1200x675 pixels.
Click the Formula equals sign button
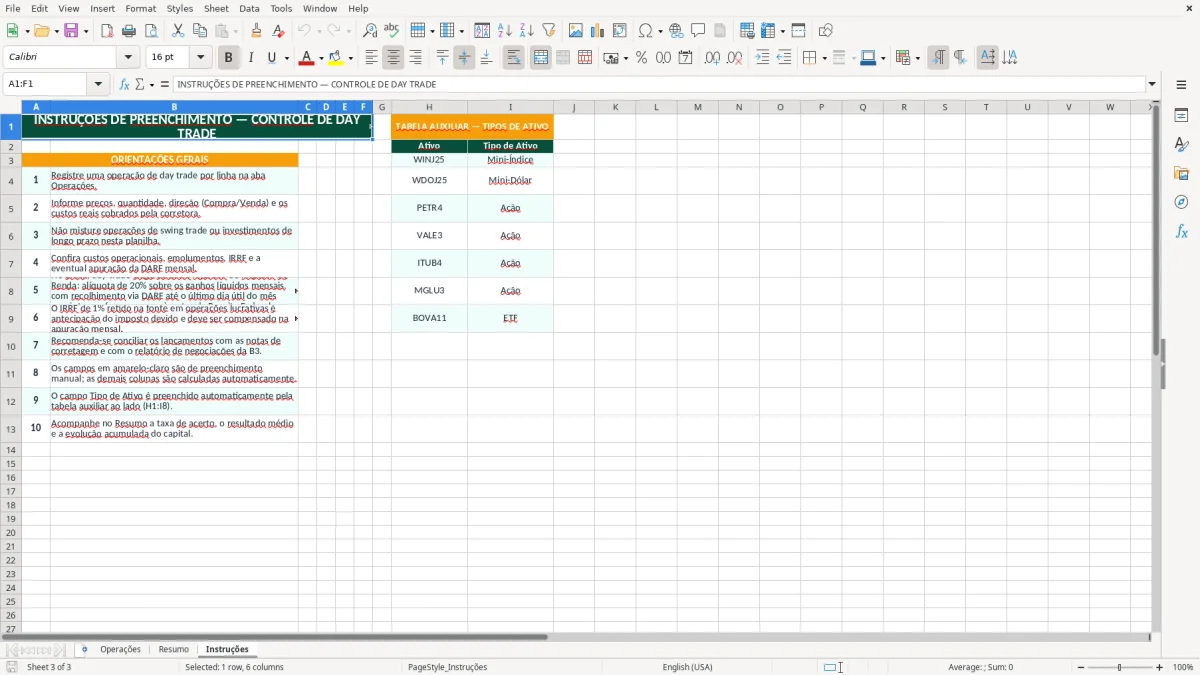[165, 84]
